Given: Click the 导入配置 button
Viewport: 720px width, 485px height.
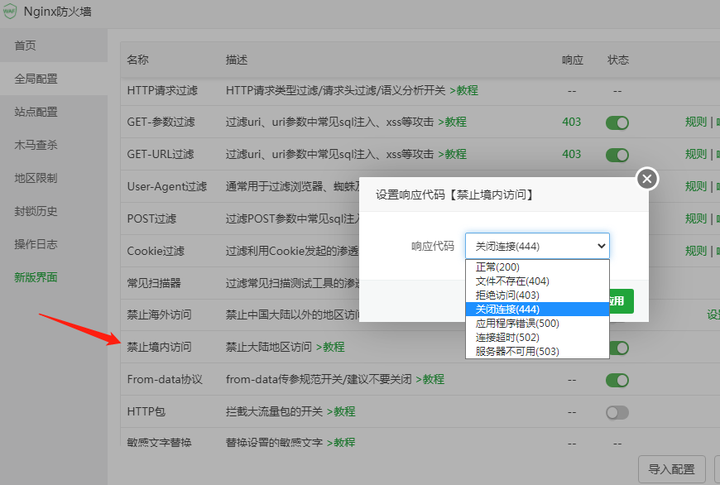Looking at the screenshot, I should (x=672, y=469).
